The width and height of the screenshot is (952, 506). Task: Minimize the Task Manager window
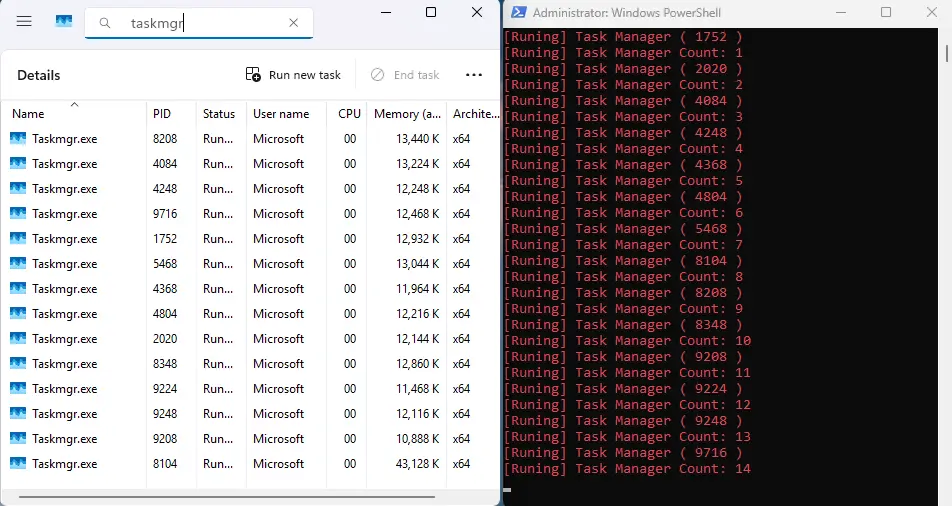[386, 12]
